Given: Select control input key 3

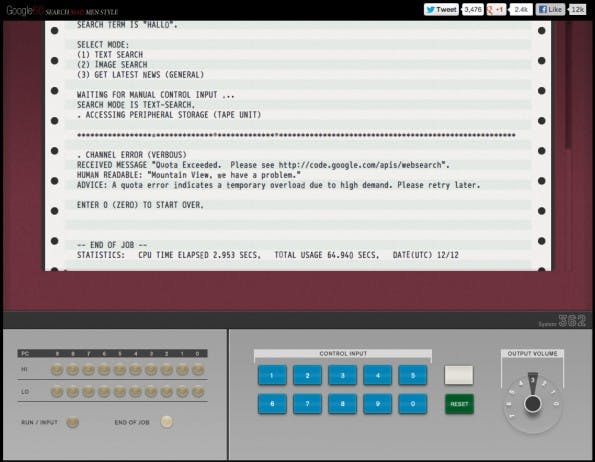Looking at the screenshot, I should click(342, 375).
